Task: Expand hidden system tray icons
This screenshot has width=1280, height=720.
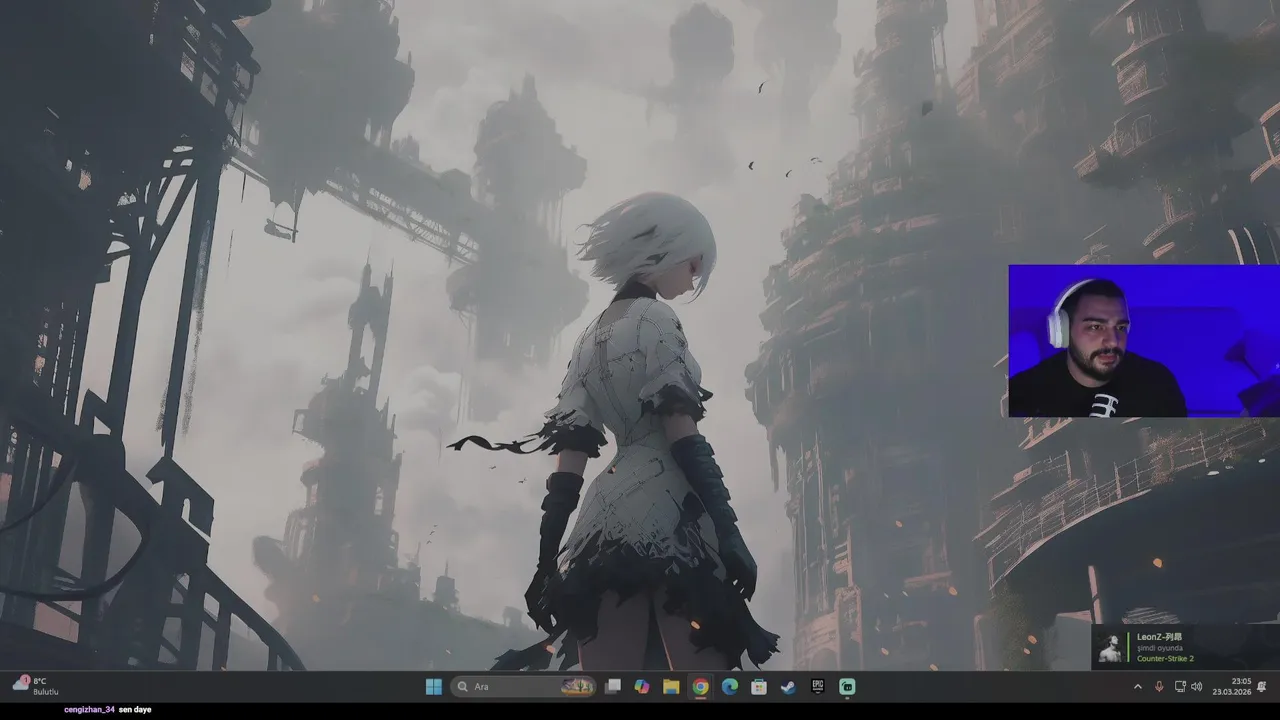Action: [x=1137, y=687]
